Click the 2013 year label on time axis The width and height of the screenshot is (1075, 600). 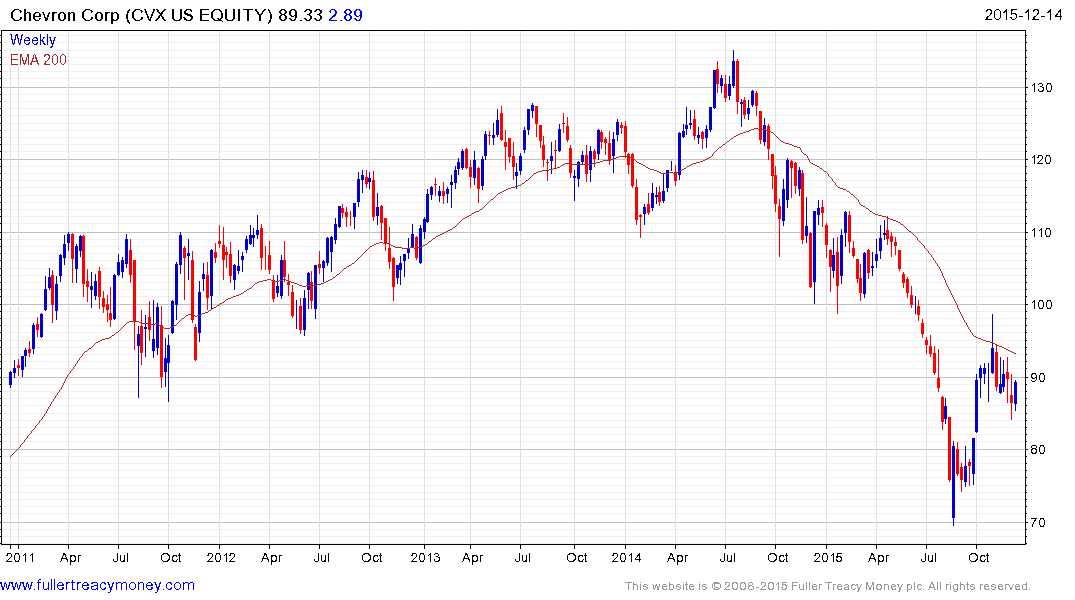click(x=425, y=557)
